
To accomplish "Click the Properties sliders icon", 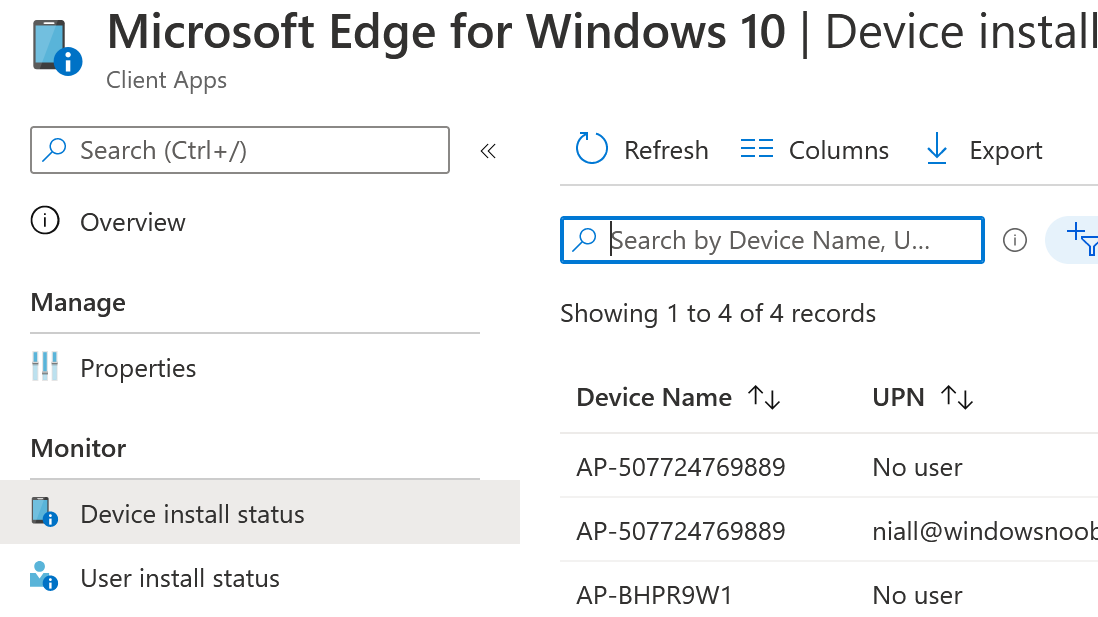I will 45,367.
